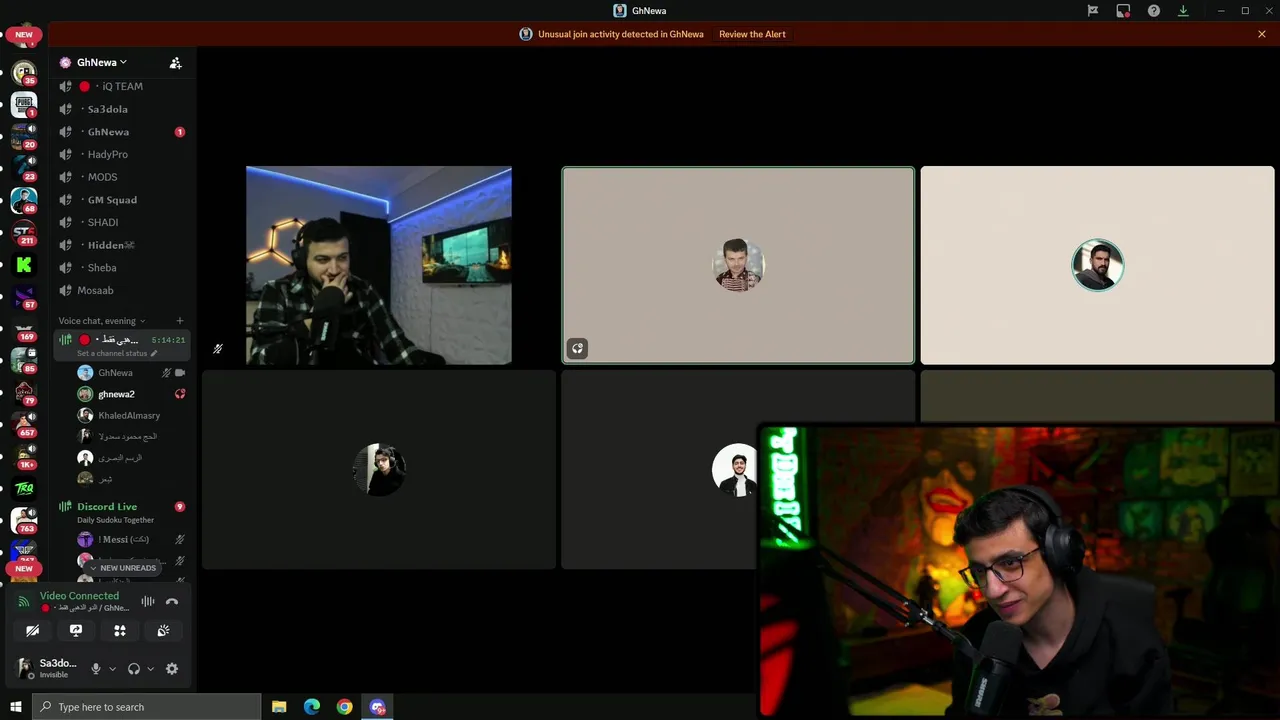Image resolution: width=1280 pixels, height=720 pixels.
Task: Click Video Connected status text
Action: [x=79, y=596]
